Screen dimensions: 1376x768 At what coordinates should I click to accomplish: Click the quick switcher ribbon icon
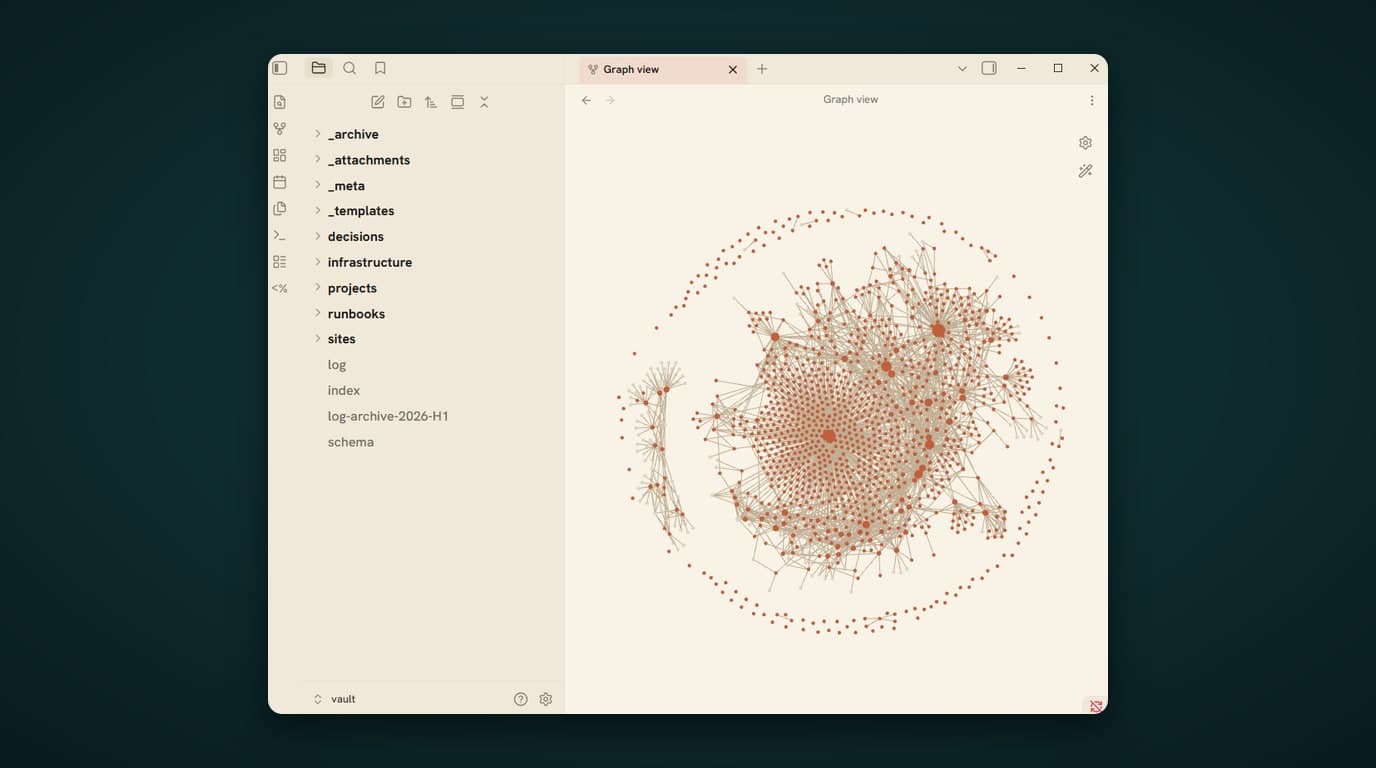pos(280,102)
